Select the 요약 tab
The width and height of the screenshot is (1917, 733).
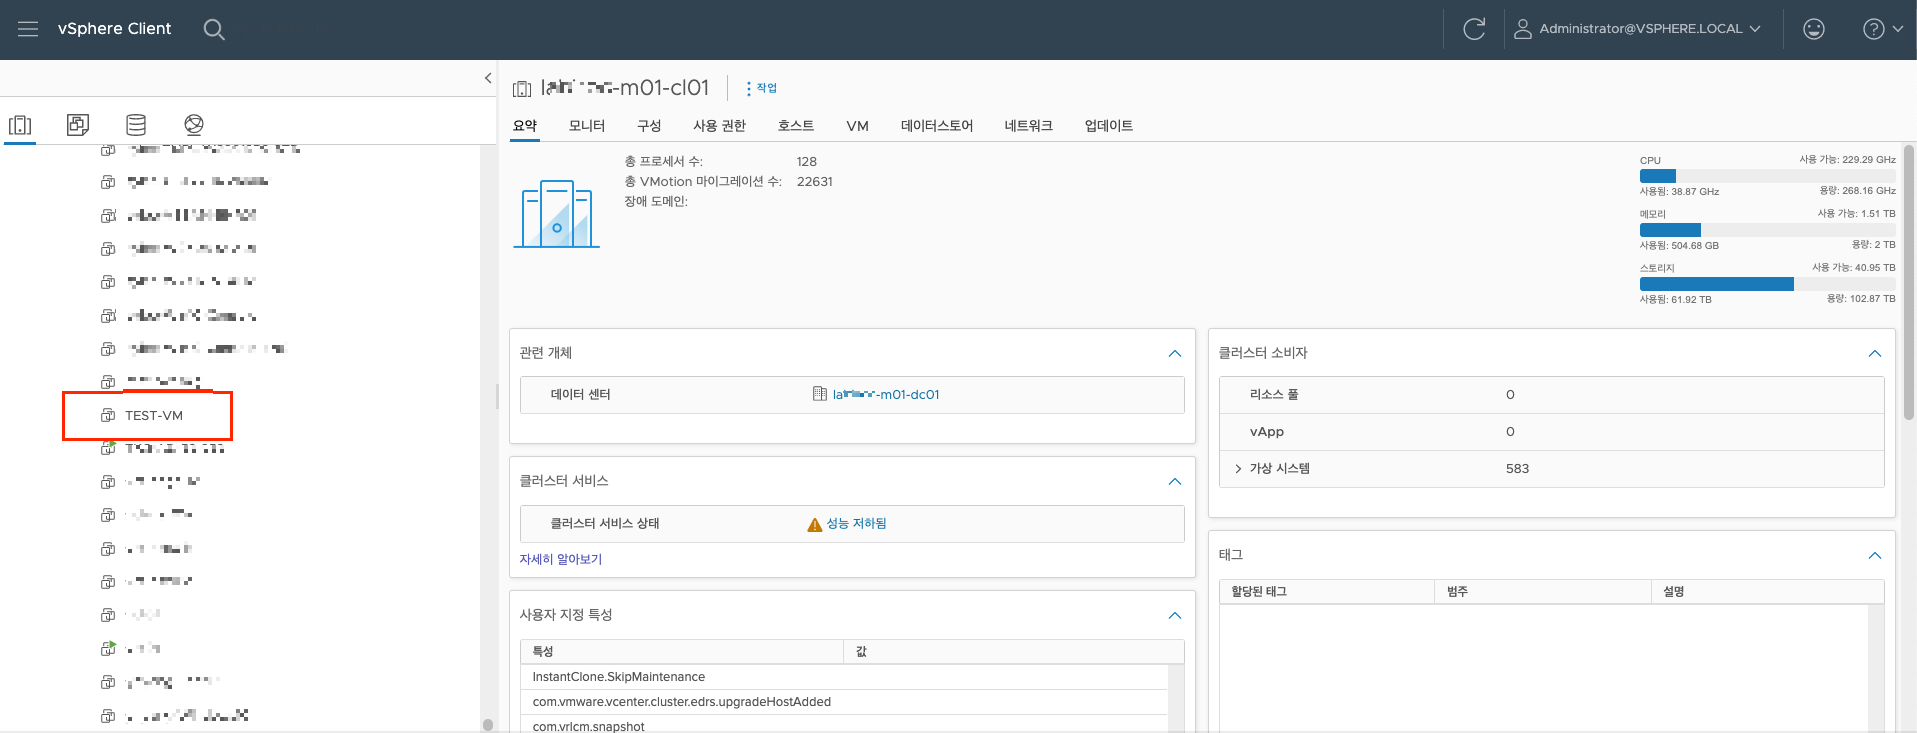pos(525,126)
